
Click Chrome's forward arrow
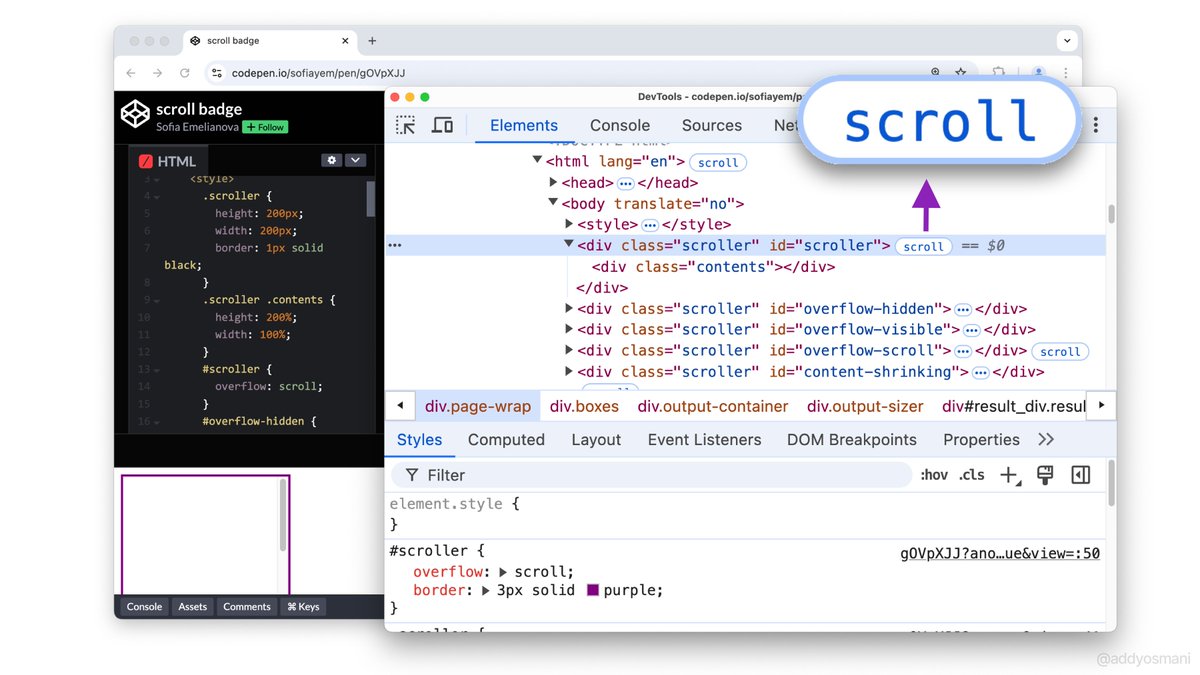pyautogui.click(x=158, y=73)
